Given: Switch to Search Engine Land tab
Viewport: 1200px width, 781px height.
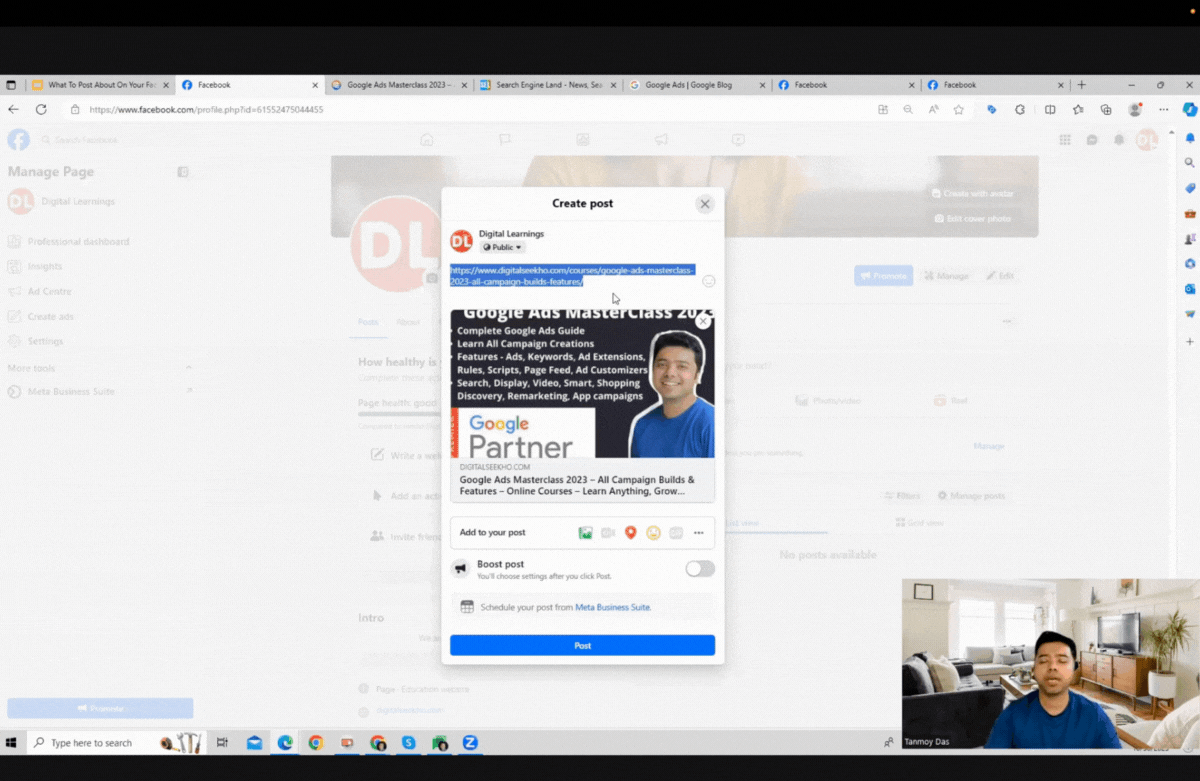Looking at the screenshot, I should click(547, 85).
